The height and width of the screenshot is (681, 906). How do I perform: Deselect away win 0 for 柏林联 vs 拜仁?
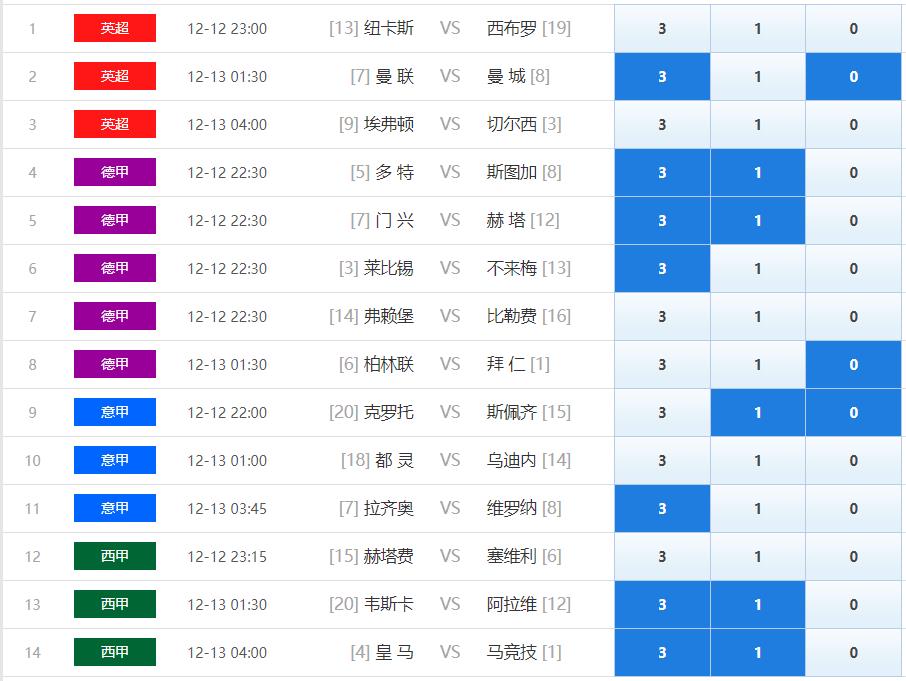click(853, 364)
